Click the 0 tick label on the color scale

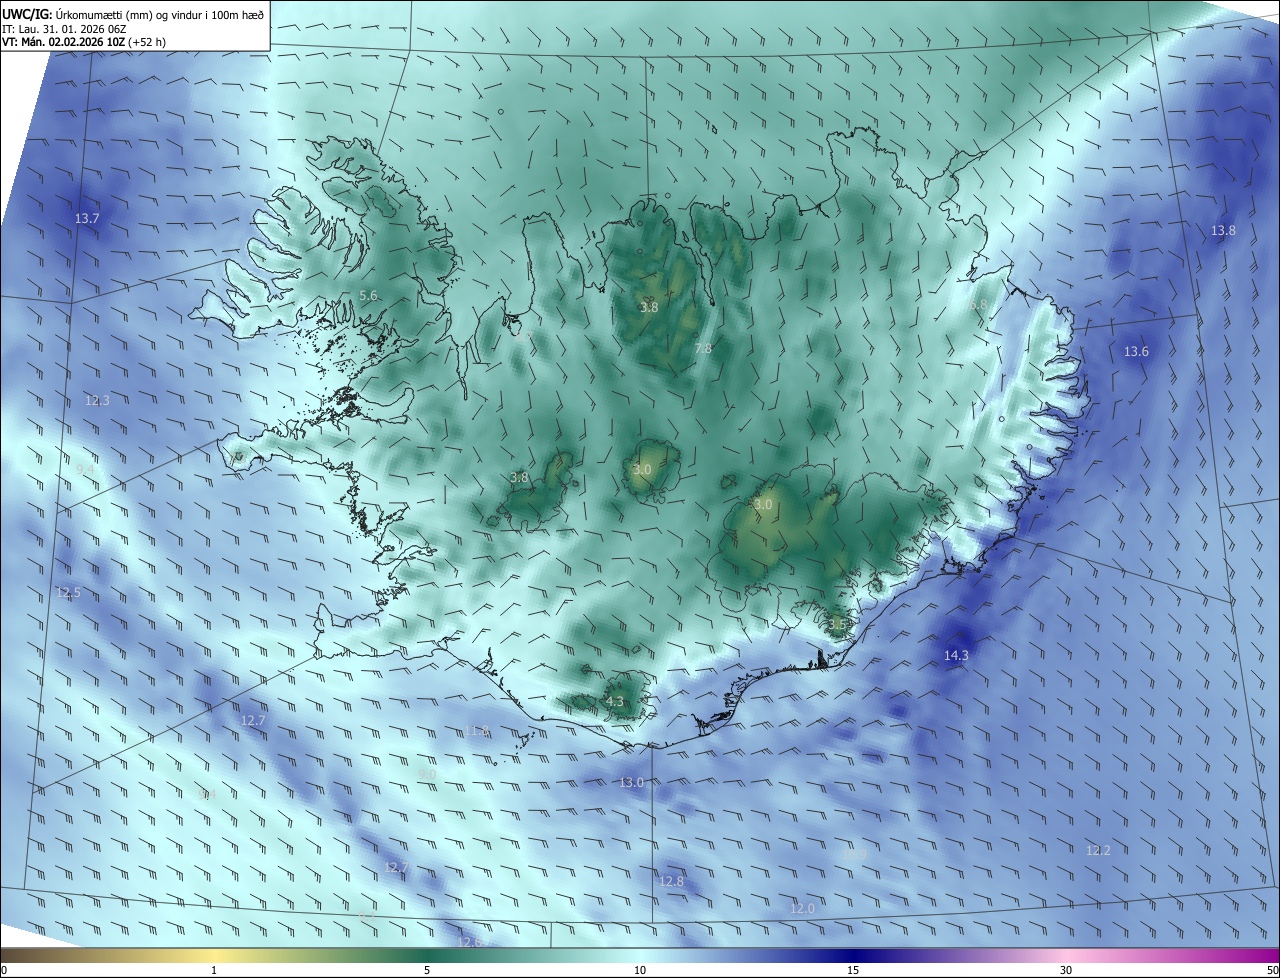[4, 970]
